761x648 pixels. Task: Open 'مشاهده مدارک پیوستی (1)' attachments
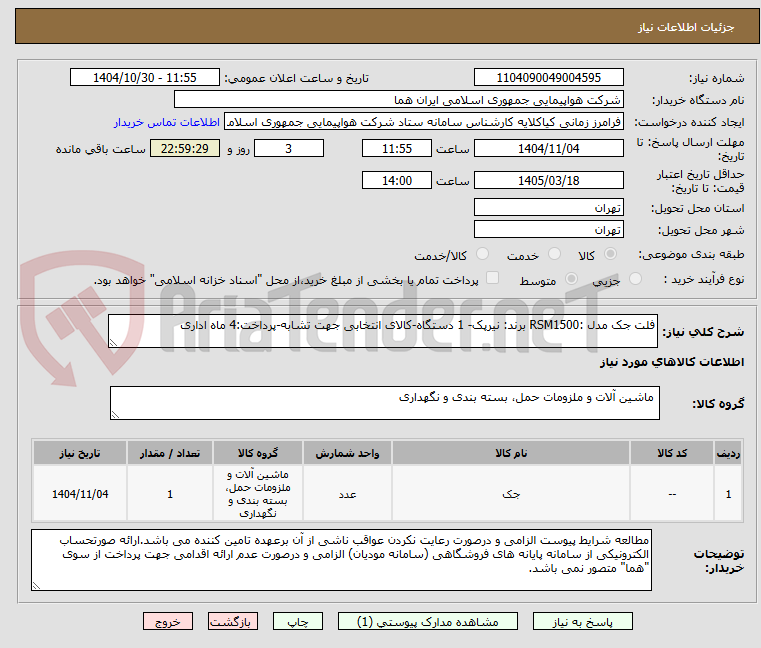click(428, 621)
